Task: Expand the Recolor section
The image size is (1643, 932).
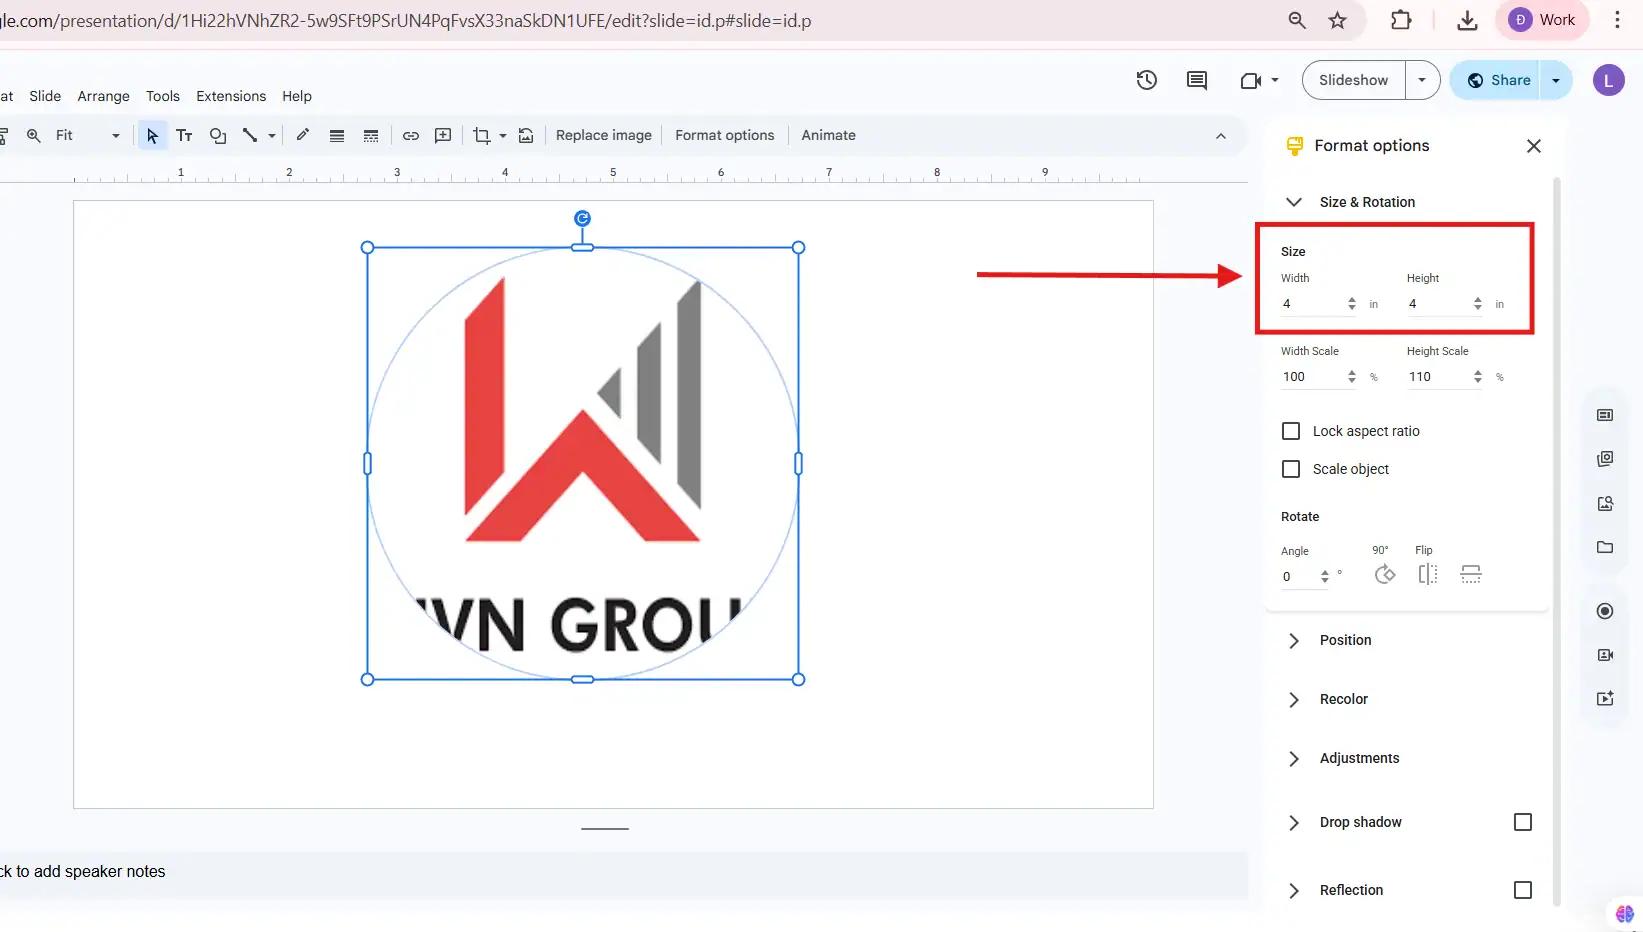Action: 1343,699
